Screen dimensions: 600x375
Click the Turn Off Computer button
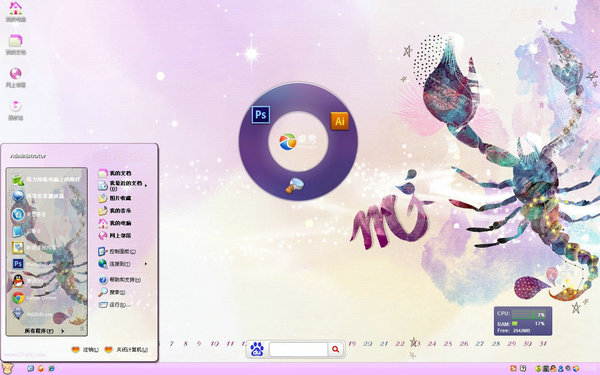coord(126,350)
